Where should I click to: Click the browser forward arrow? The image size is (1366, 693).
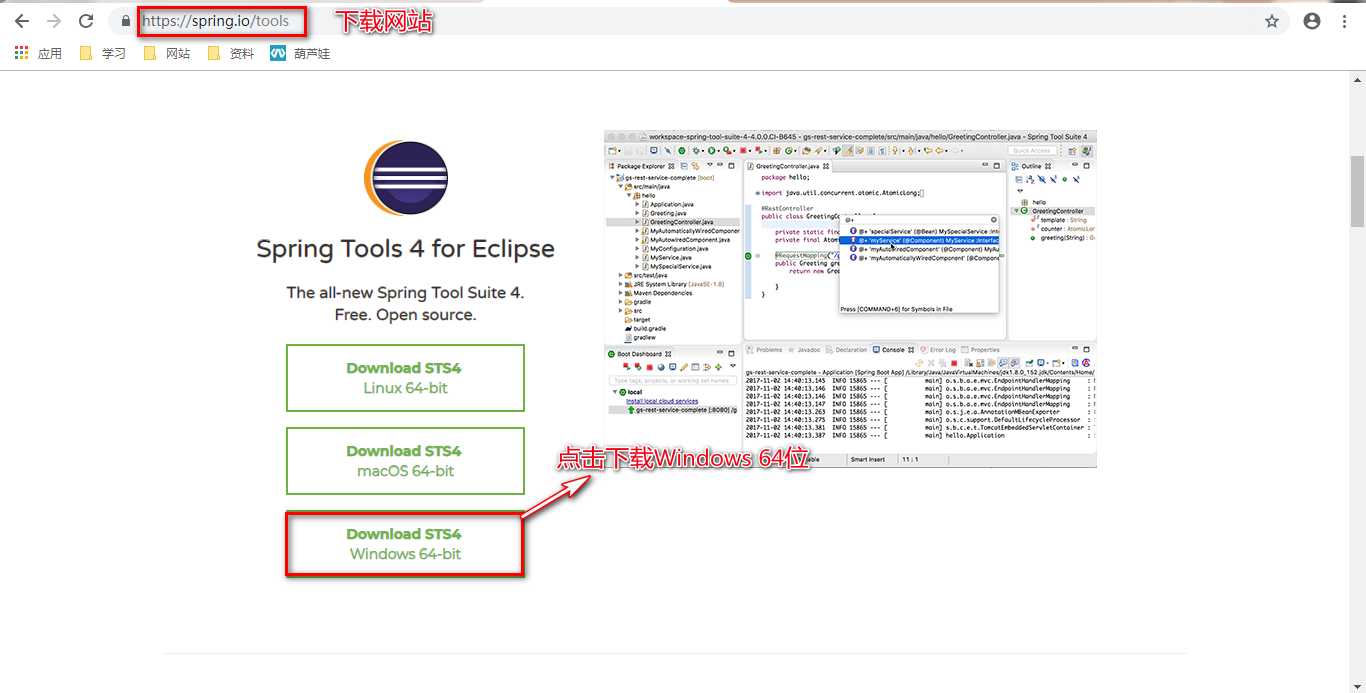[x=54, y=21]
